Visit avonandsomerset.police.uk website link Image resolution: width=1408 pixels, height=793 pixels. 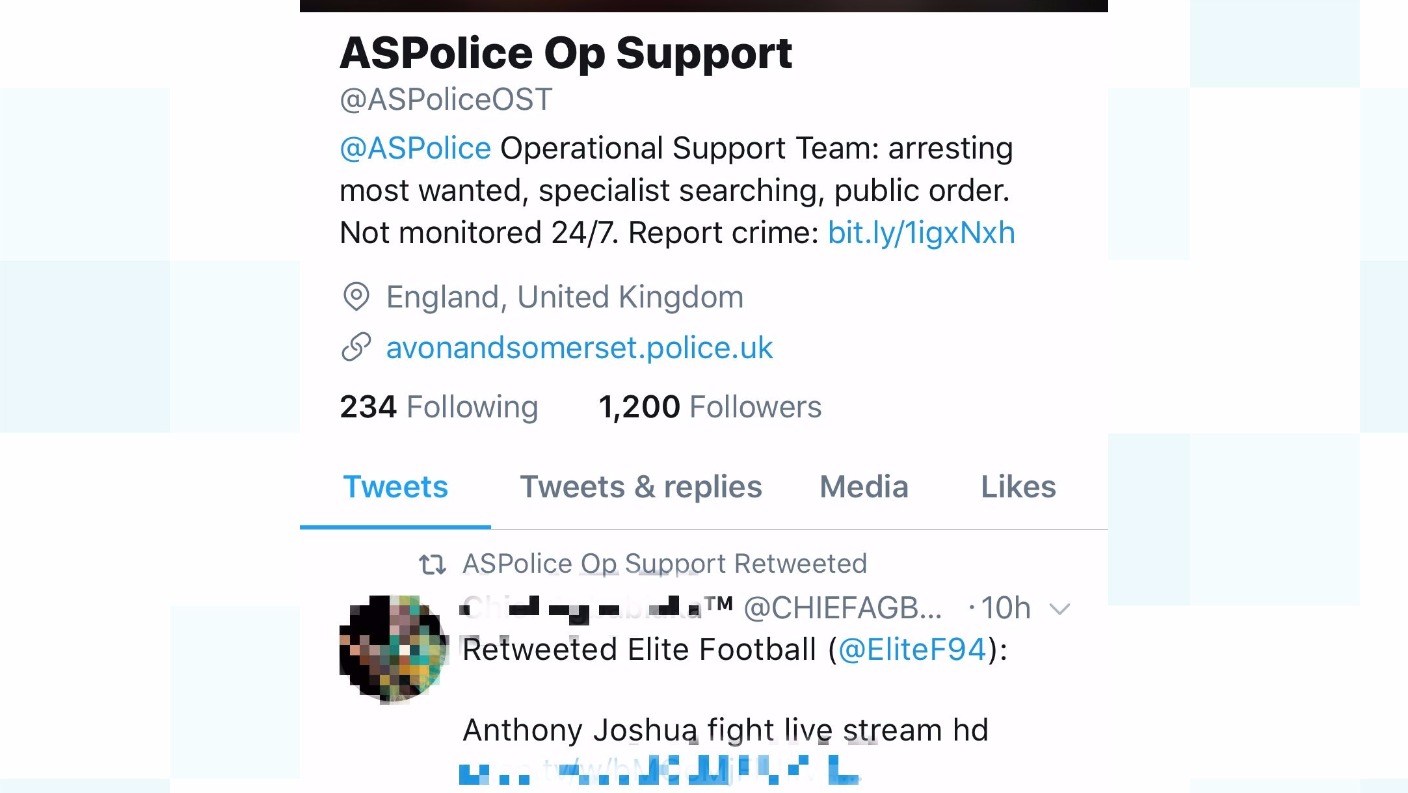point(579,347)
